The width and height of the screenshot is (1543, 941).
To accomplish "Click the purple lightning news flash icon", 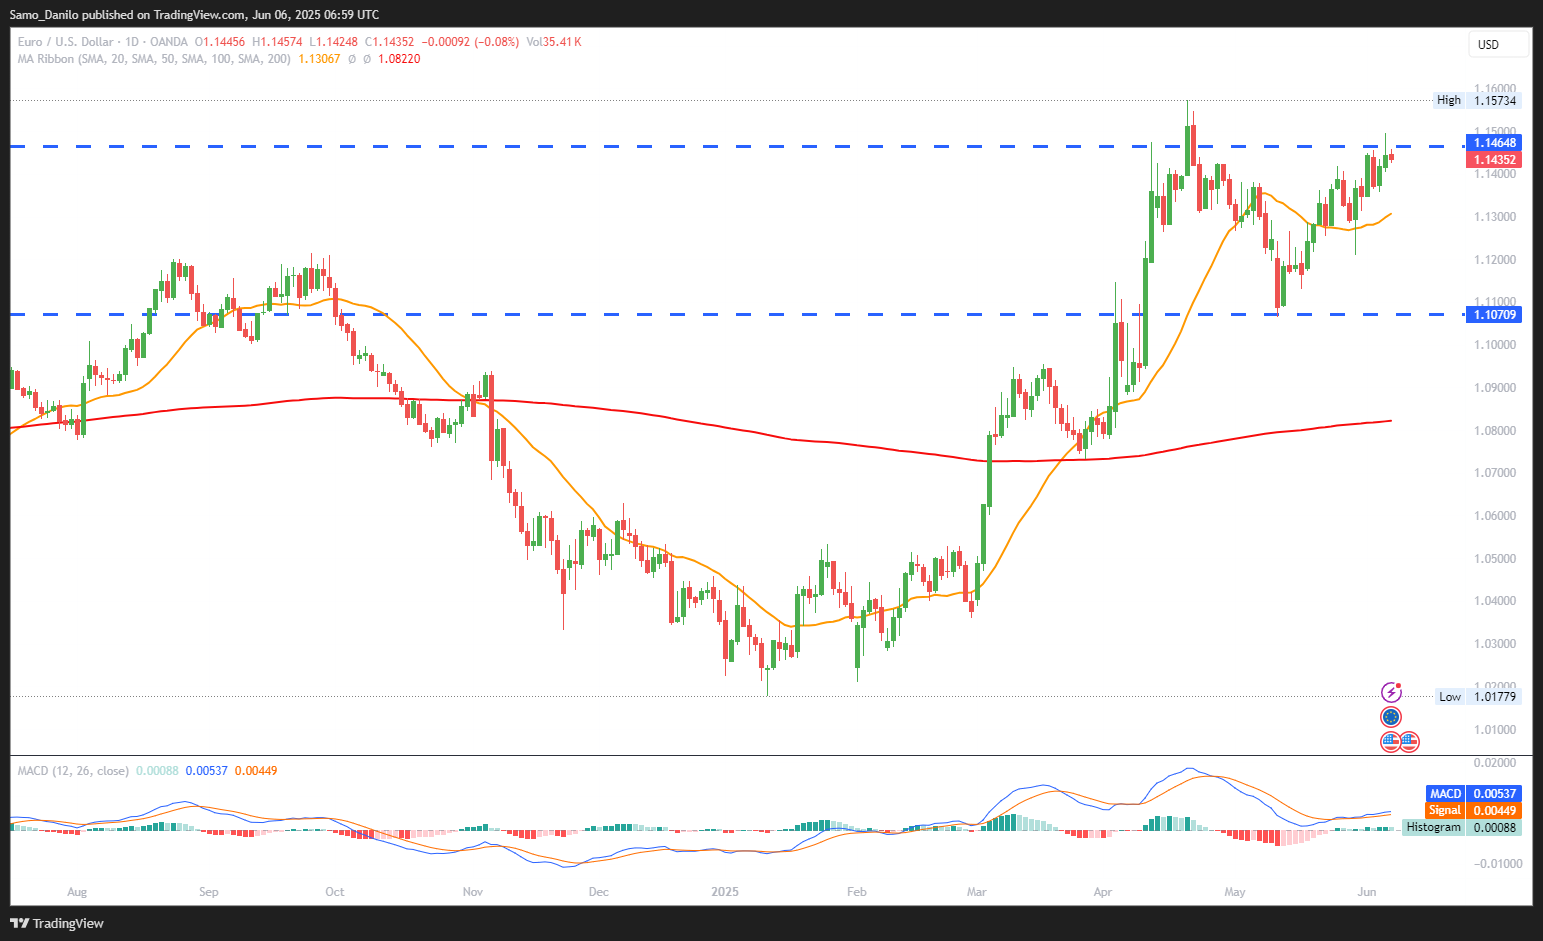I will click(1391, 692).
